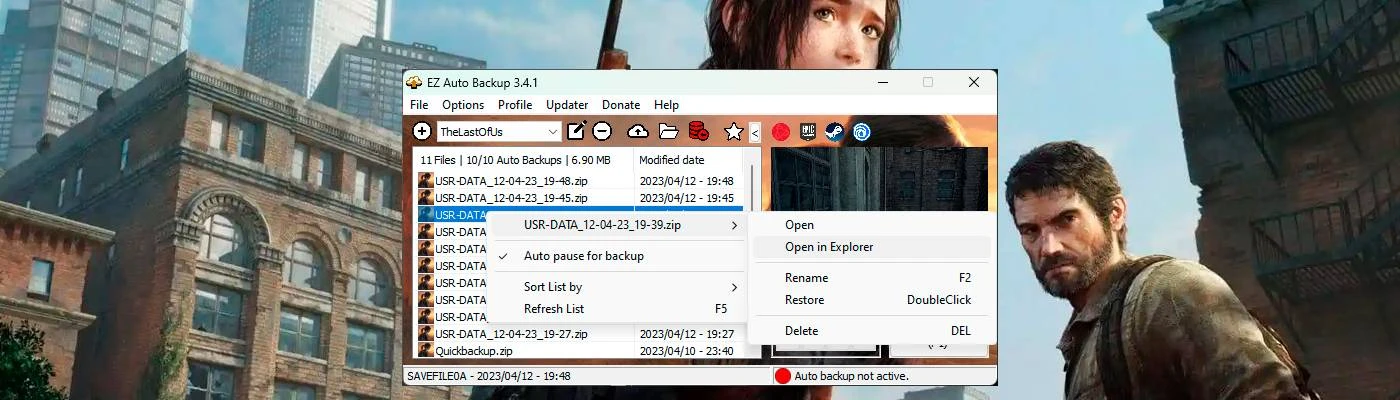Click the Quickbackup.zip file icon
The image size is (1400, 400).
(x=426, y=351)
